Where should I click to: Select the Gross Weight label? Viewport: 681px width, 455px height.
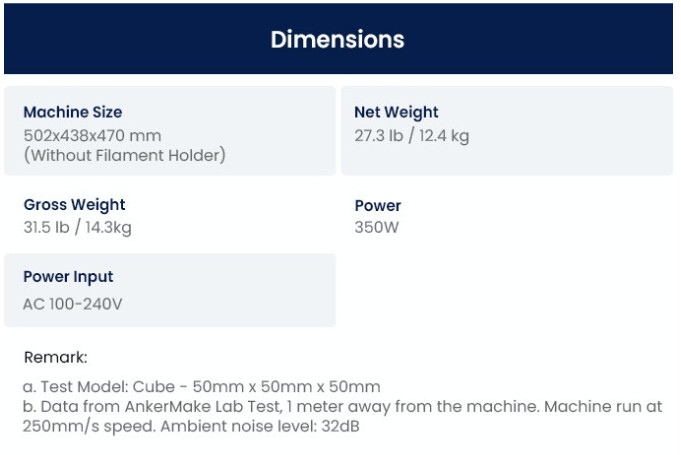74,205
